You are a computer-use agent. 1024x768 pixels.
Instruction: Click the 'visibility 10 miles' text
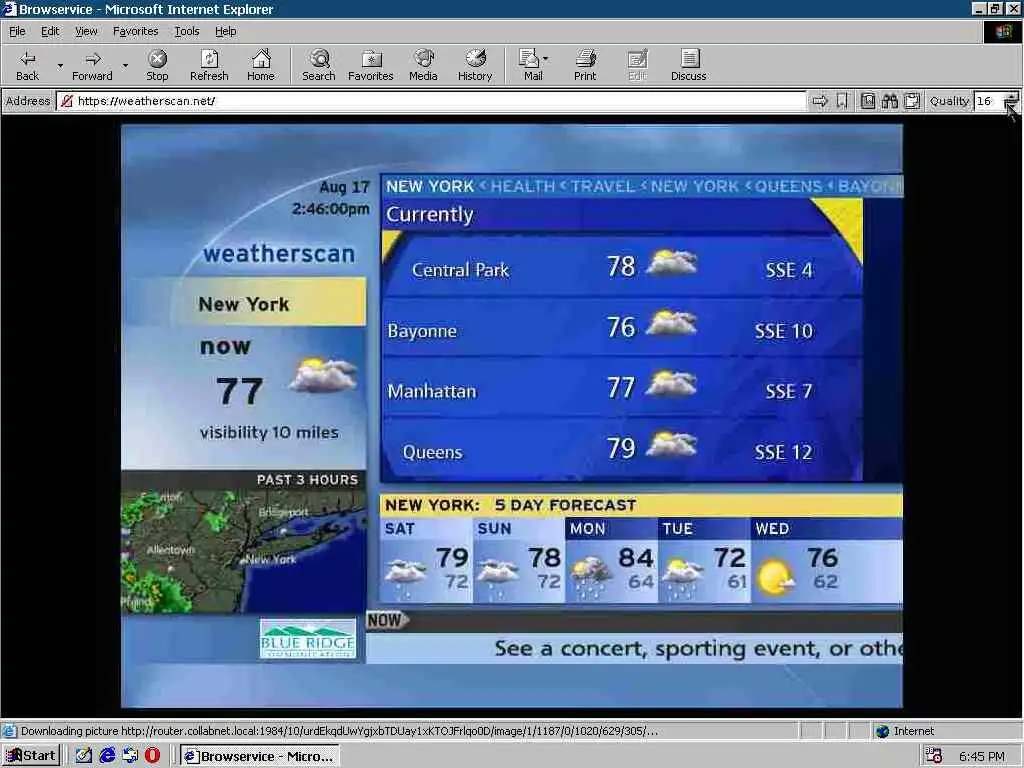click(269, 432)
